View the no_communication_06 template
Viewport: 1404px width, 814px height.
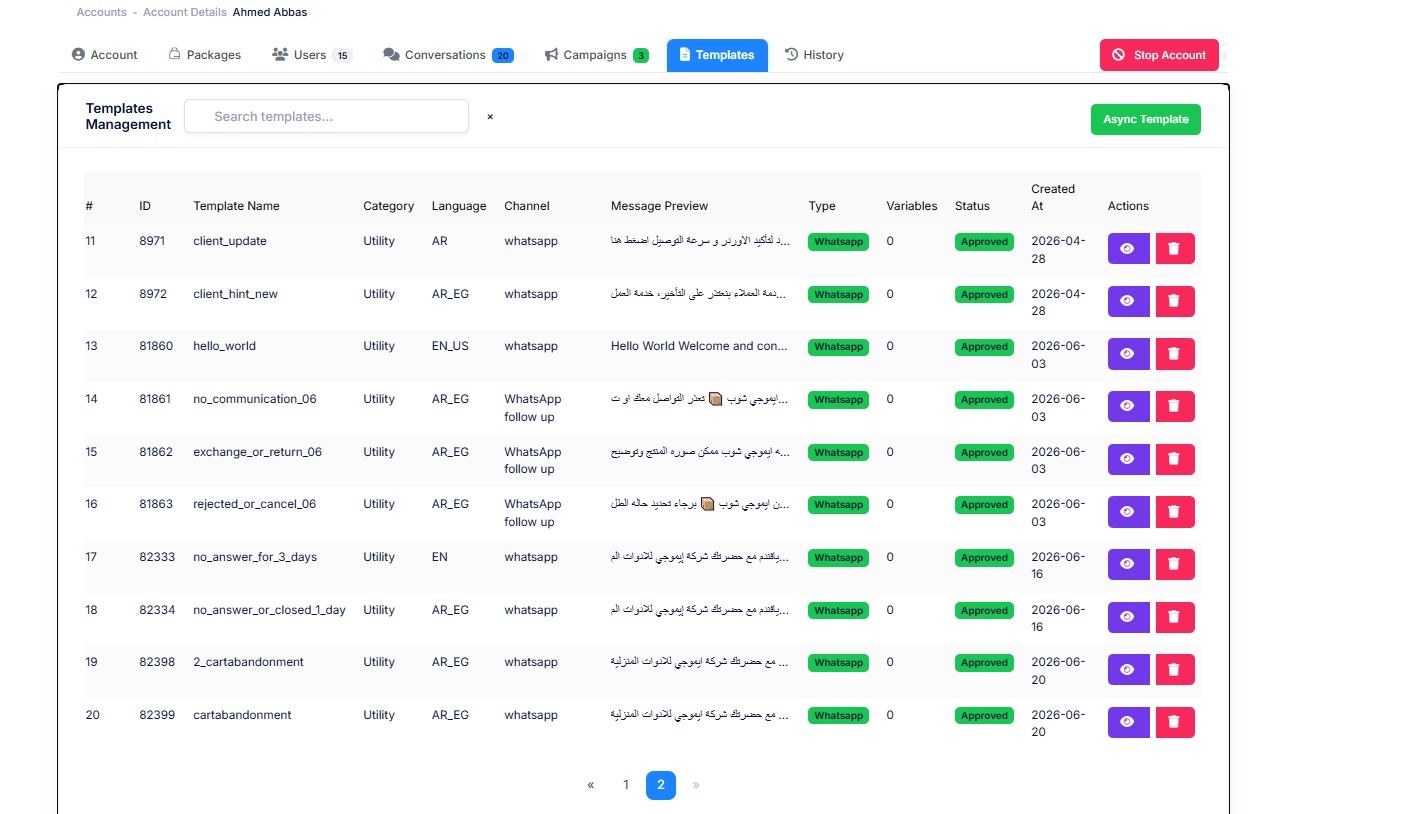(1128, 406)
